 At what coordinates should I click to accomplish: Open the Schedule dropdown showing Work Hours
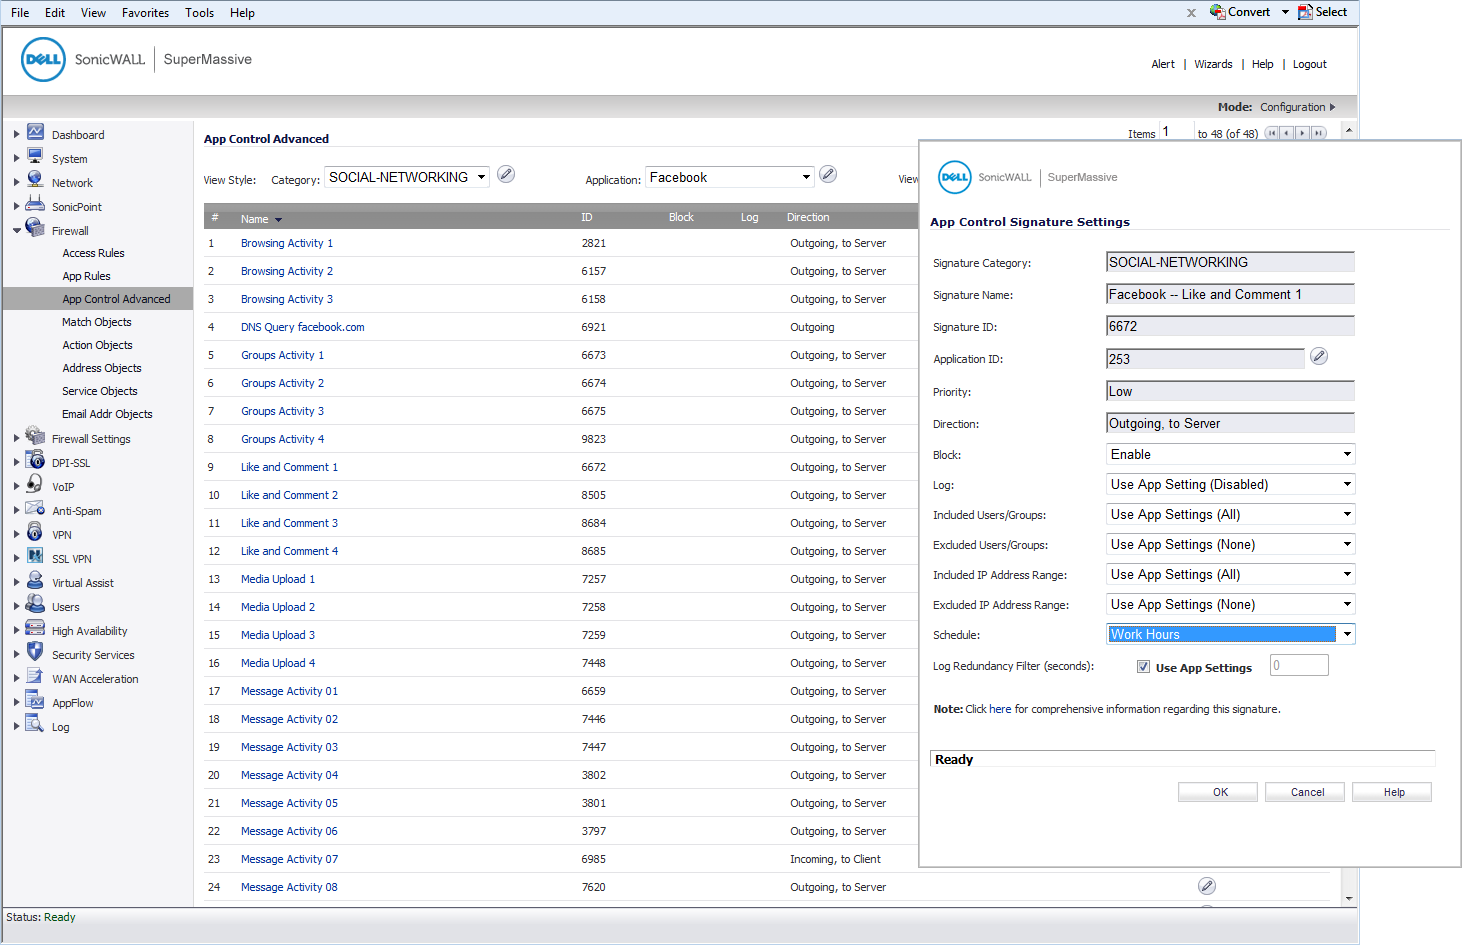[1230, 634]
